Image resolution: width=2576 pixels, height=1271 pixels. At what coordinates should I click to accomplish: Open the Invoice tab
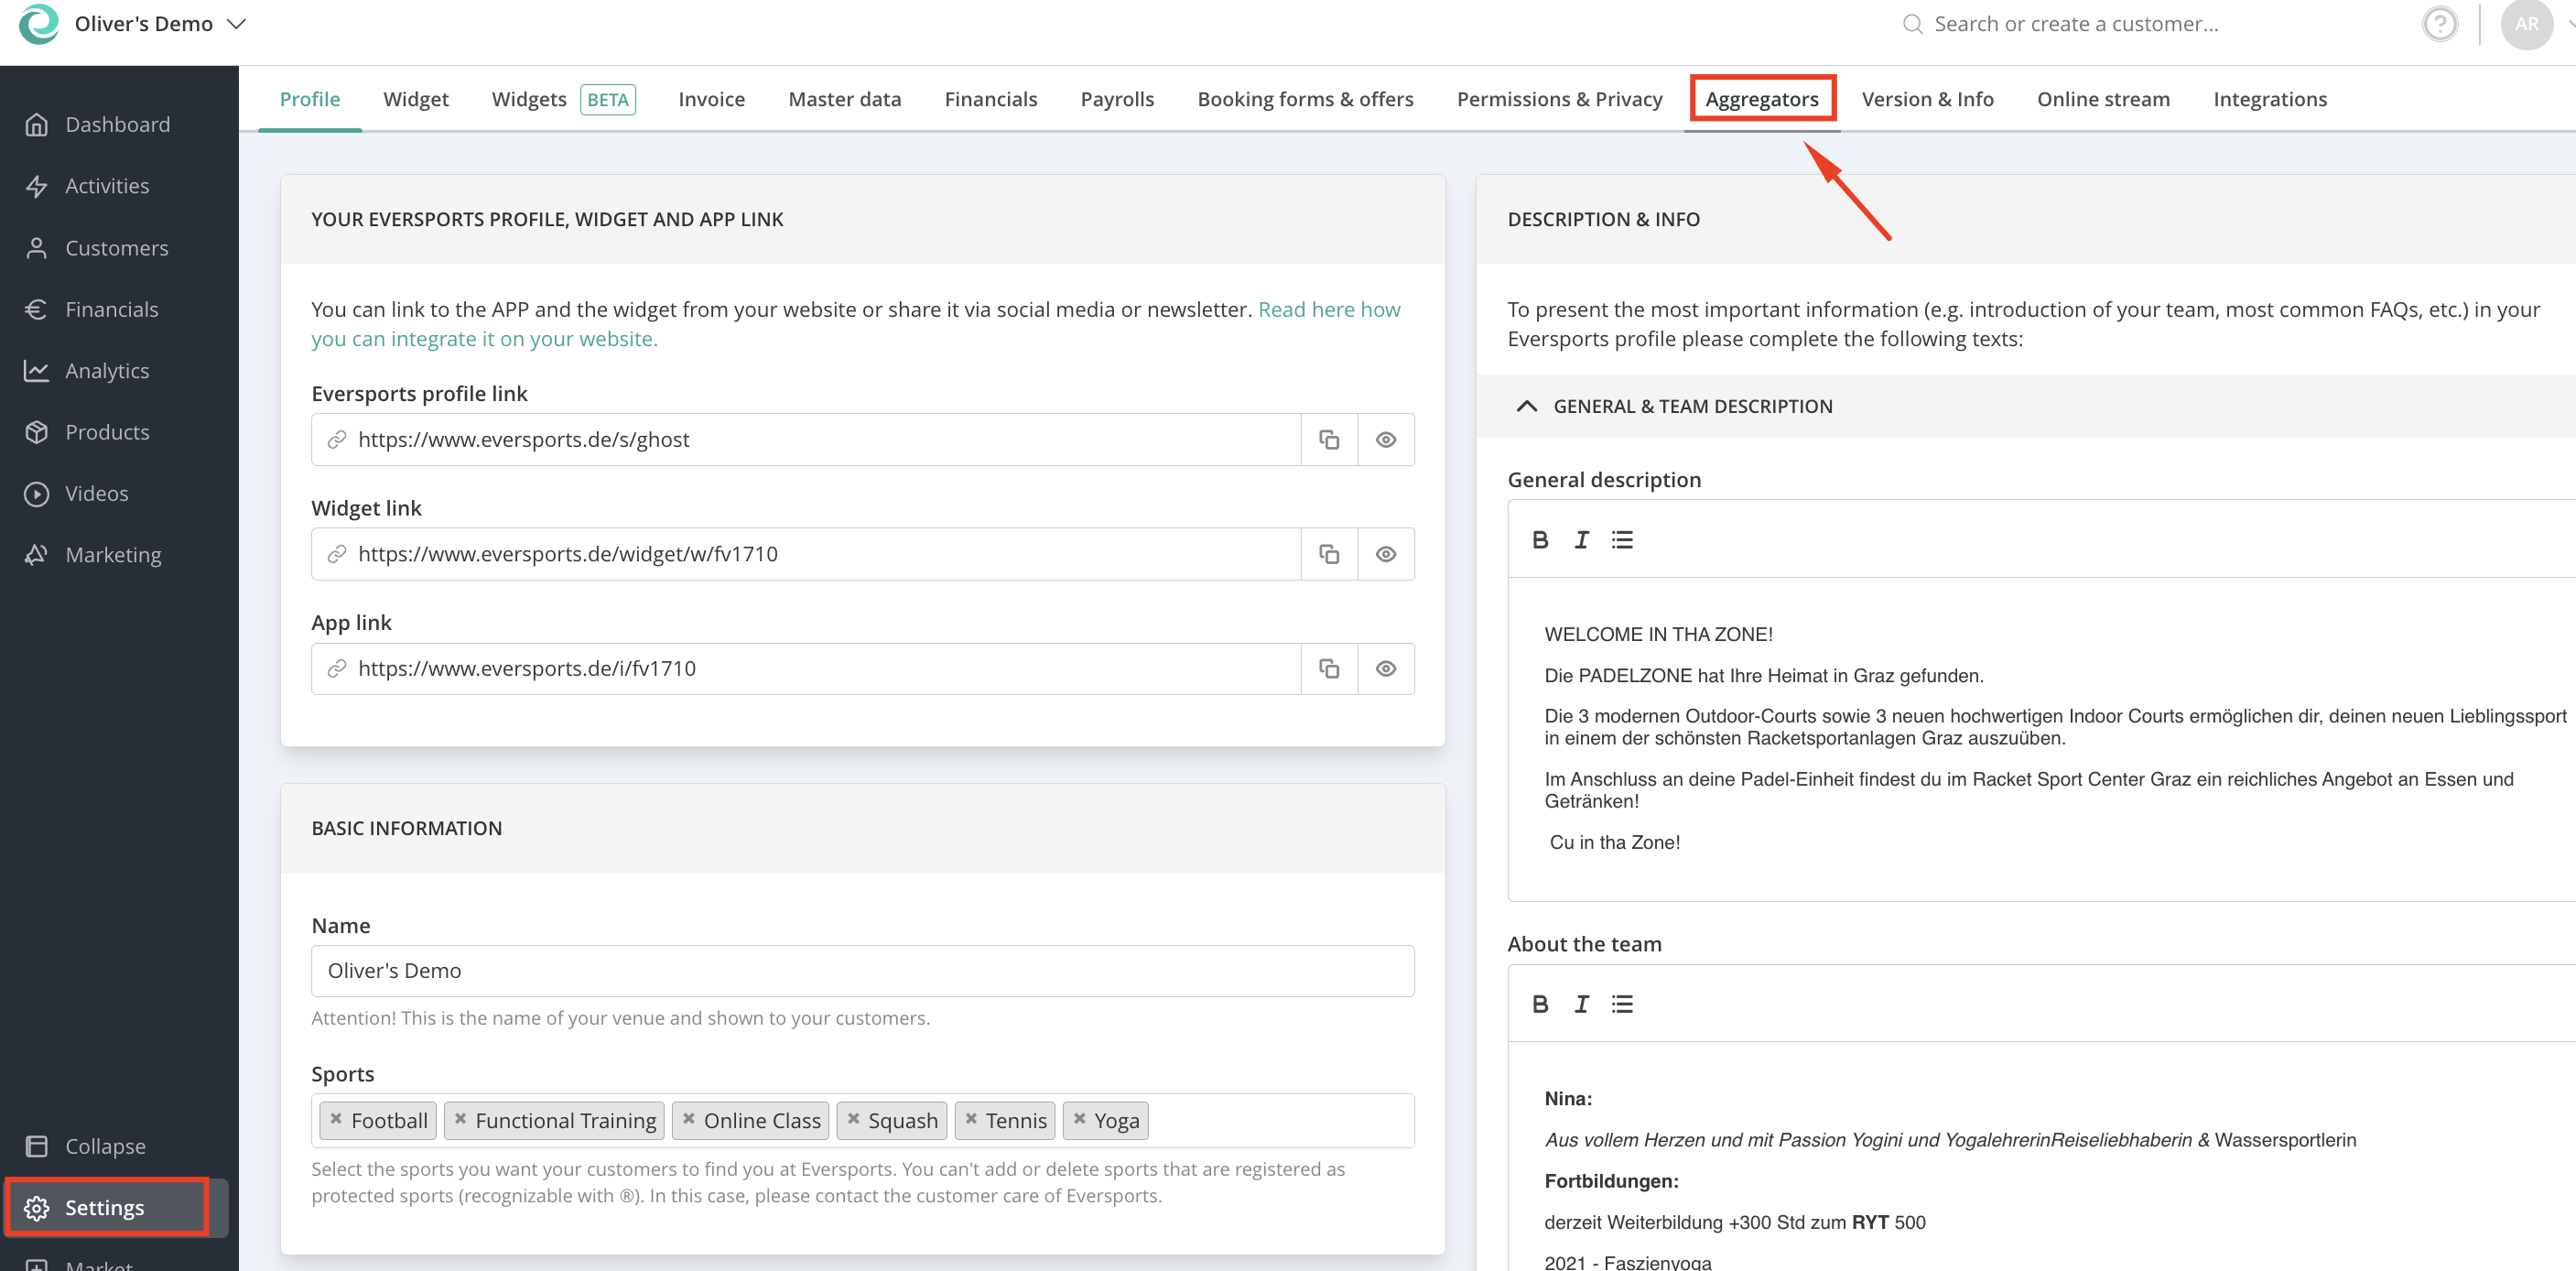(711, 99)
